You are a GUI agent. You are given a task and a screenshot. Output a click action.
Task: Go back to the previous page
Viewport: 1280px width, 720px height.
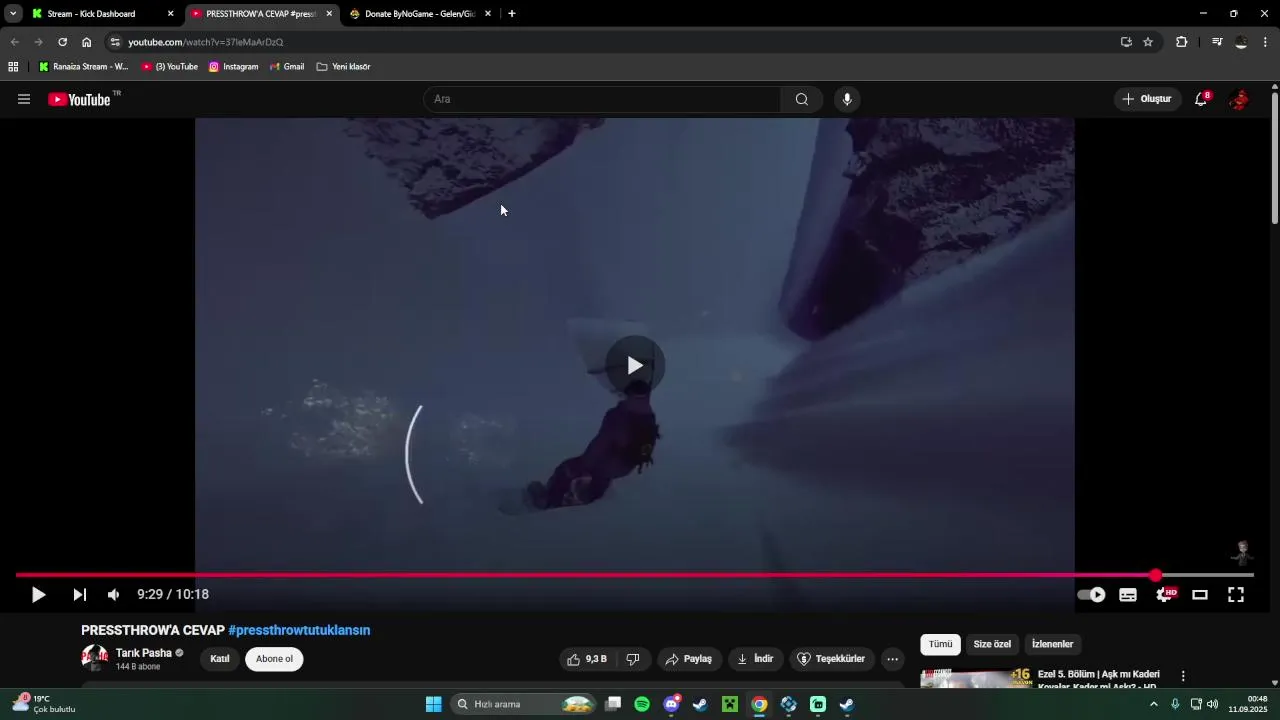(x=14, y=42)
